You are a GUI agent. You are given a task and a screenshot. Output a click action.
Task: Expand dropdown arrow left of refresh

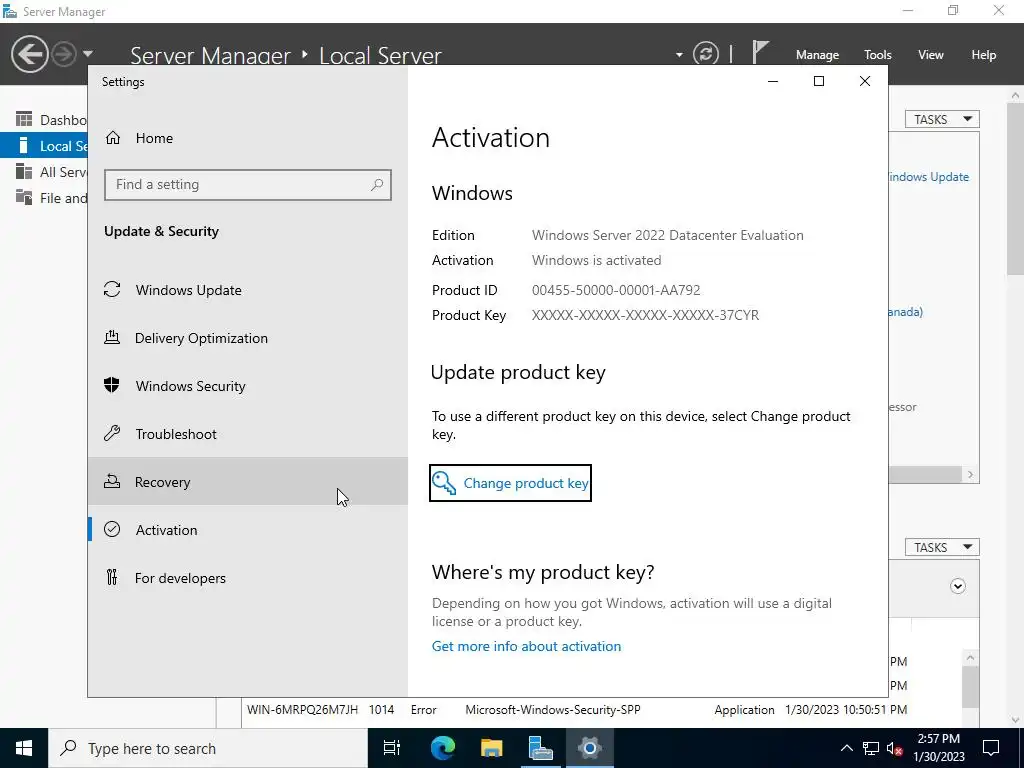[x=679, y=55]
